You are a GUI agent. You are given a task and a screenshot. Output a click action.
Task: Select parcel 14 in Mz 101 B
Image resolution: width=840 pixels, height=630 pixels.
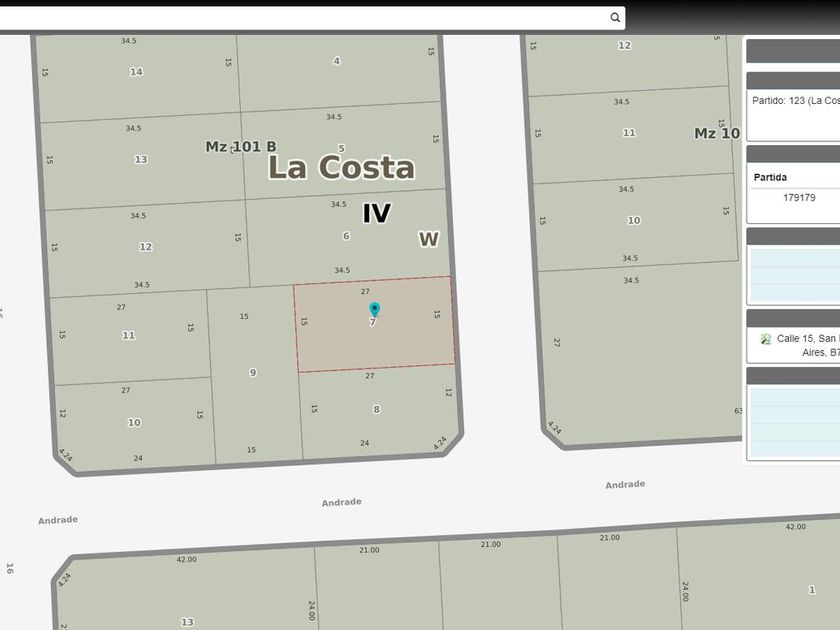coord(136,72)
